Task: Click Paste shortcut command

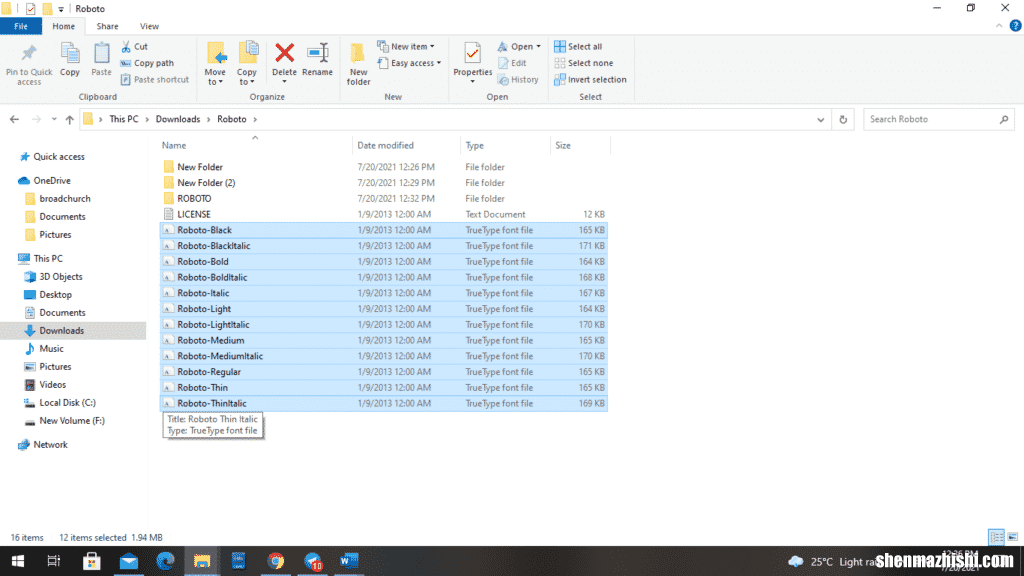Action: [155, 80]
